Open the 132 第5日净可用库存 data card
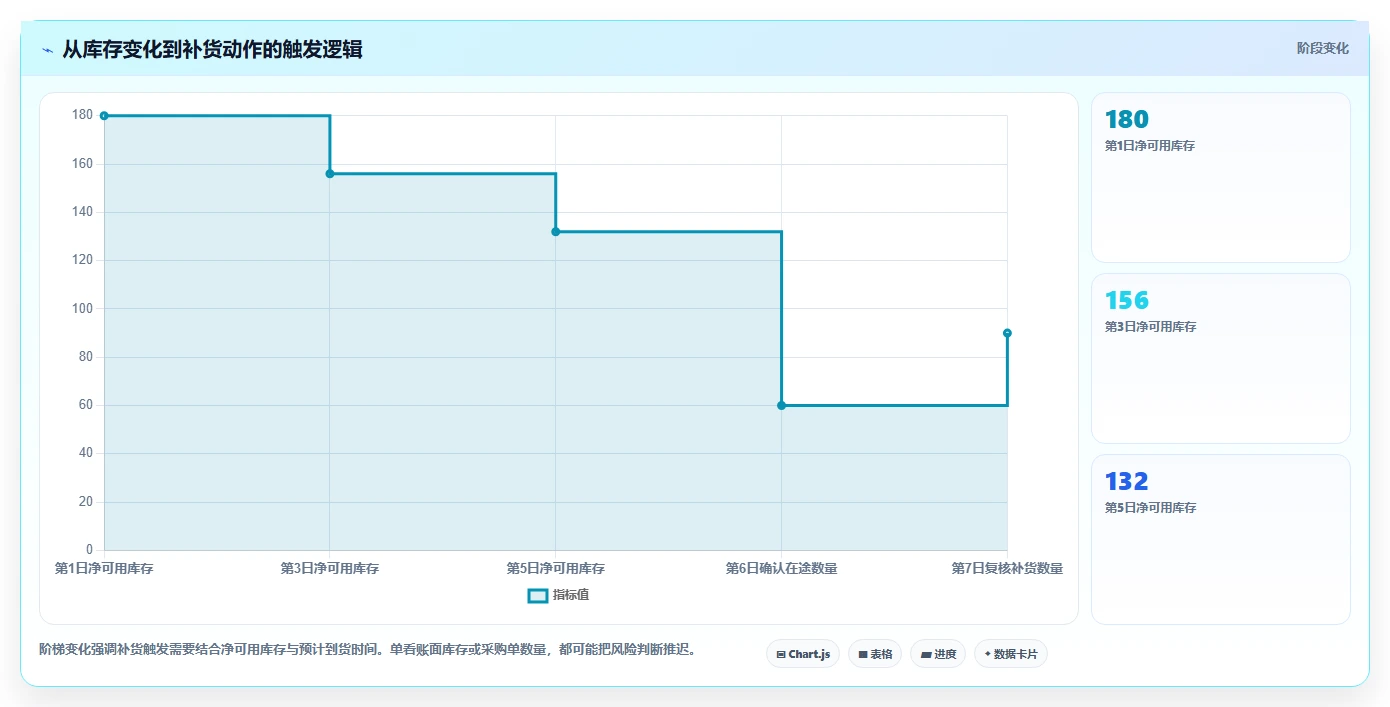 [x=1221, y=540]
